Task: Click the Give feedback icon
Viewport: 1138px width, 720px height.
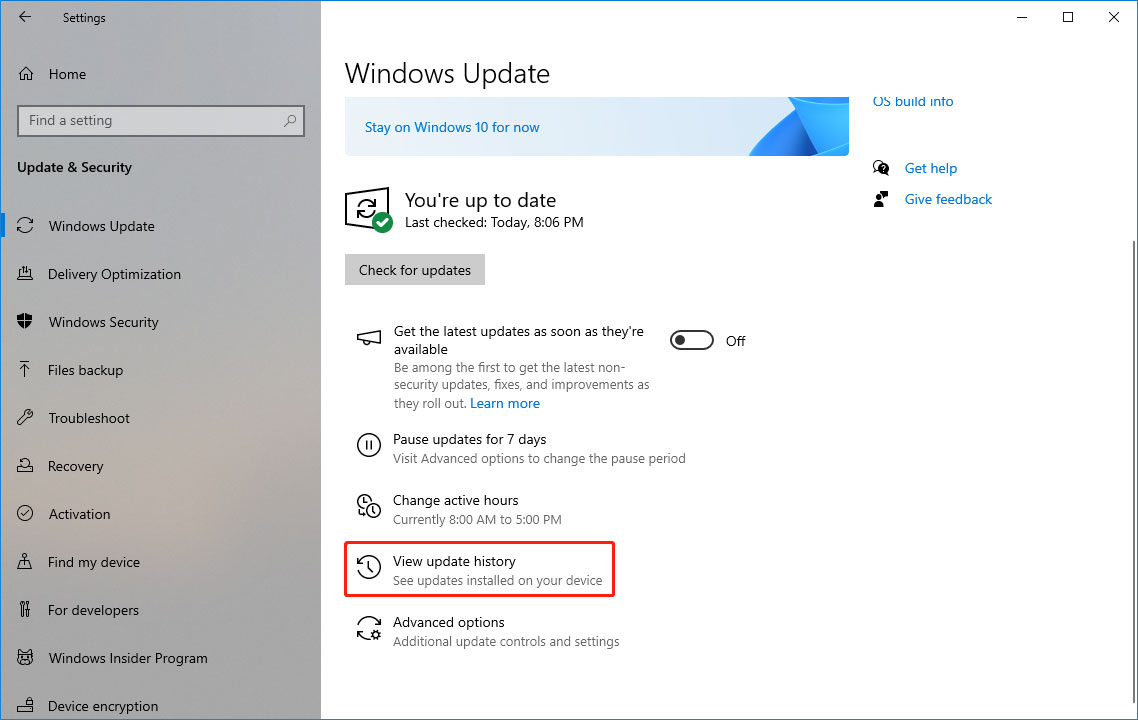Action: [881, 199]
